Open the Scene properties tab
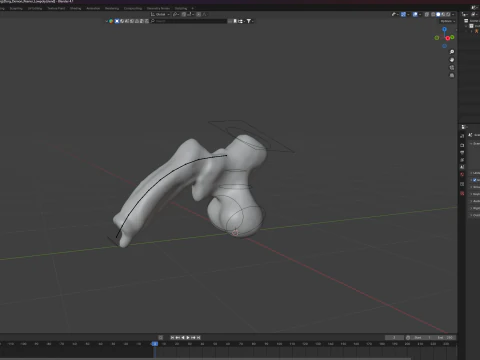Viewport: 480px width, 360px height. tap(462, 167)
